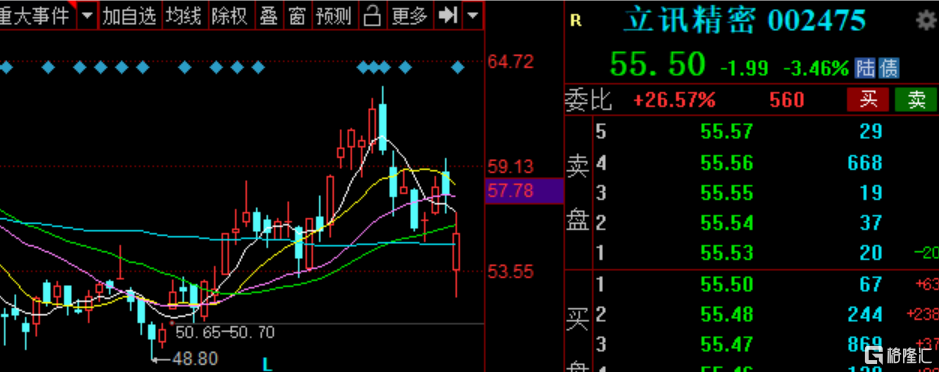Toggle 除权 ex-rights adjustment

coord(230,16)
